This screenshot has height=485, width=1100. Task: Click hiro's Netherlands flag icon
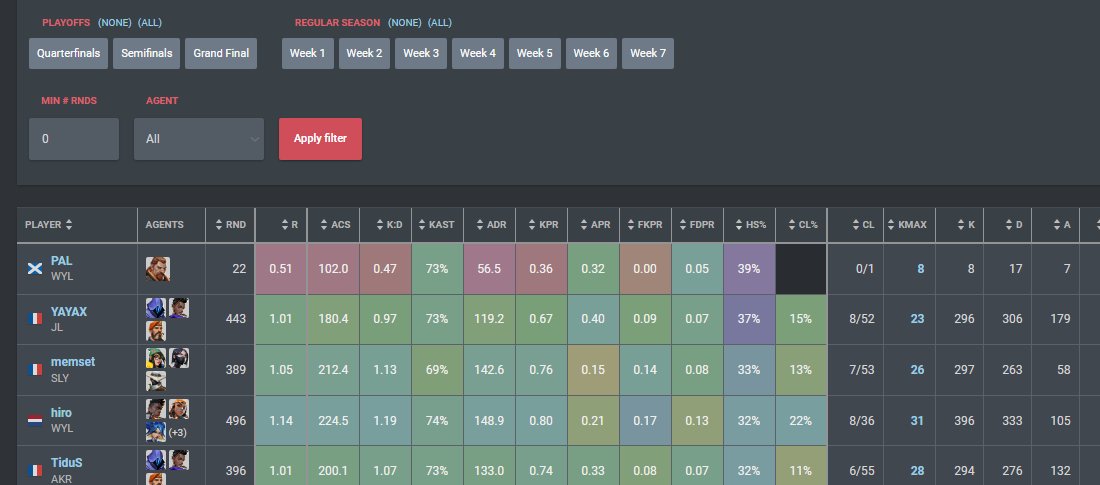point(34,420)
